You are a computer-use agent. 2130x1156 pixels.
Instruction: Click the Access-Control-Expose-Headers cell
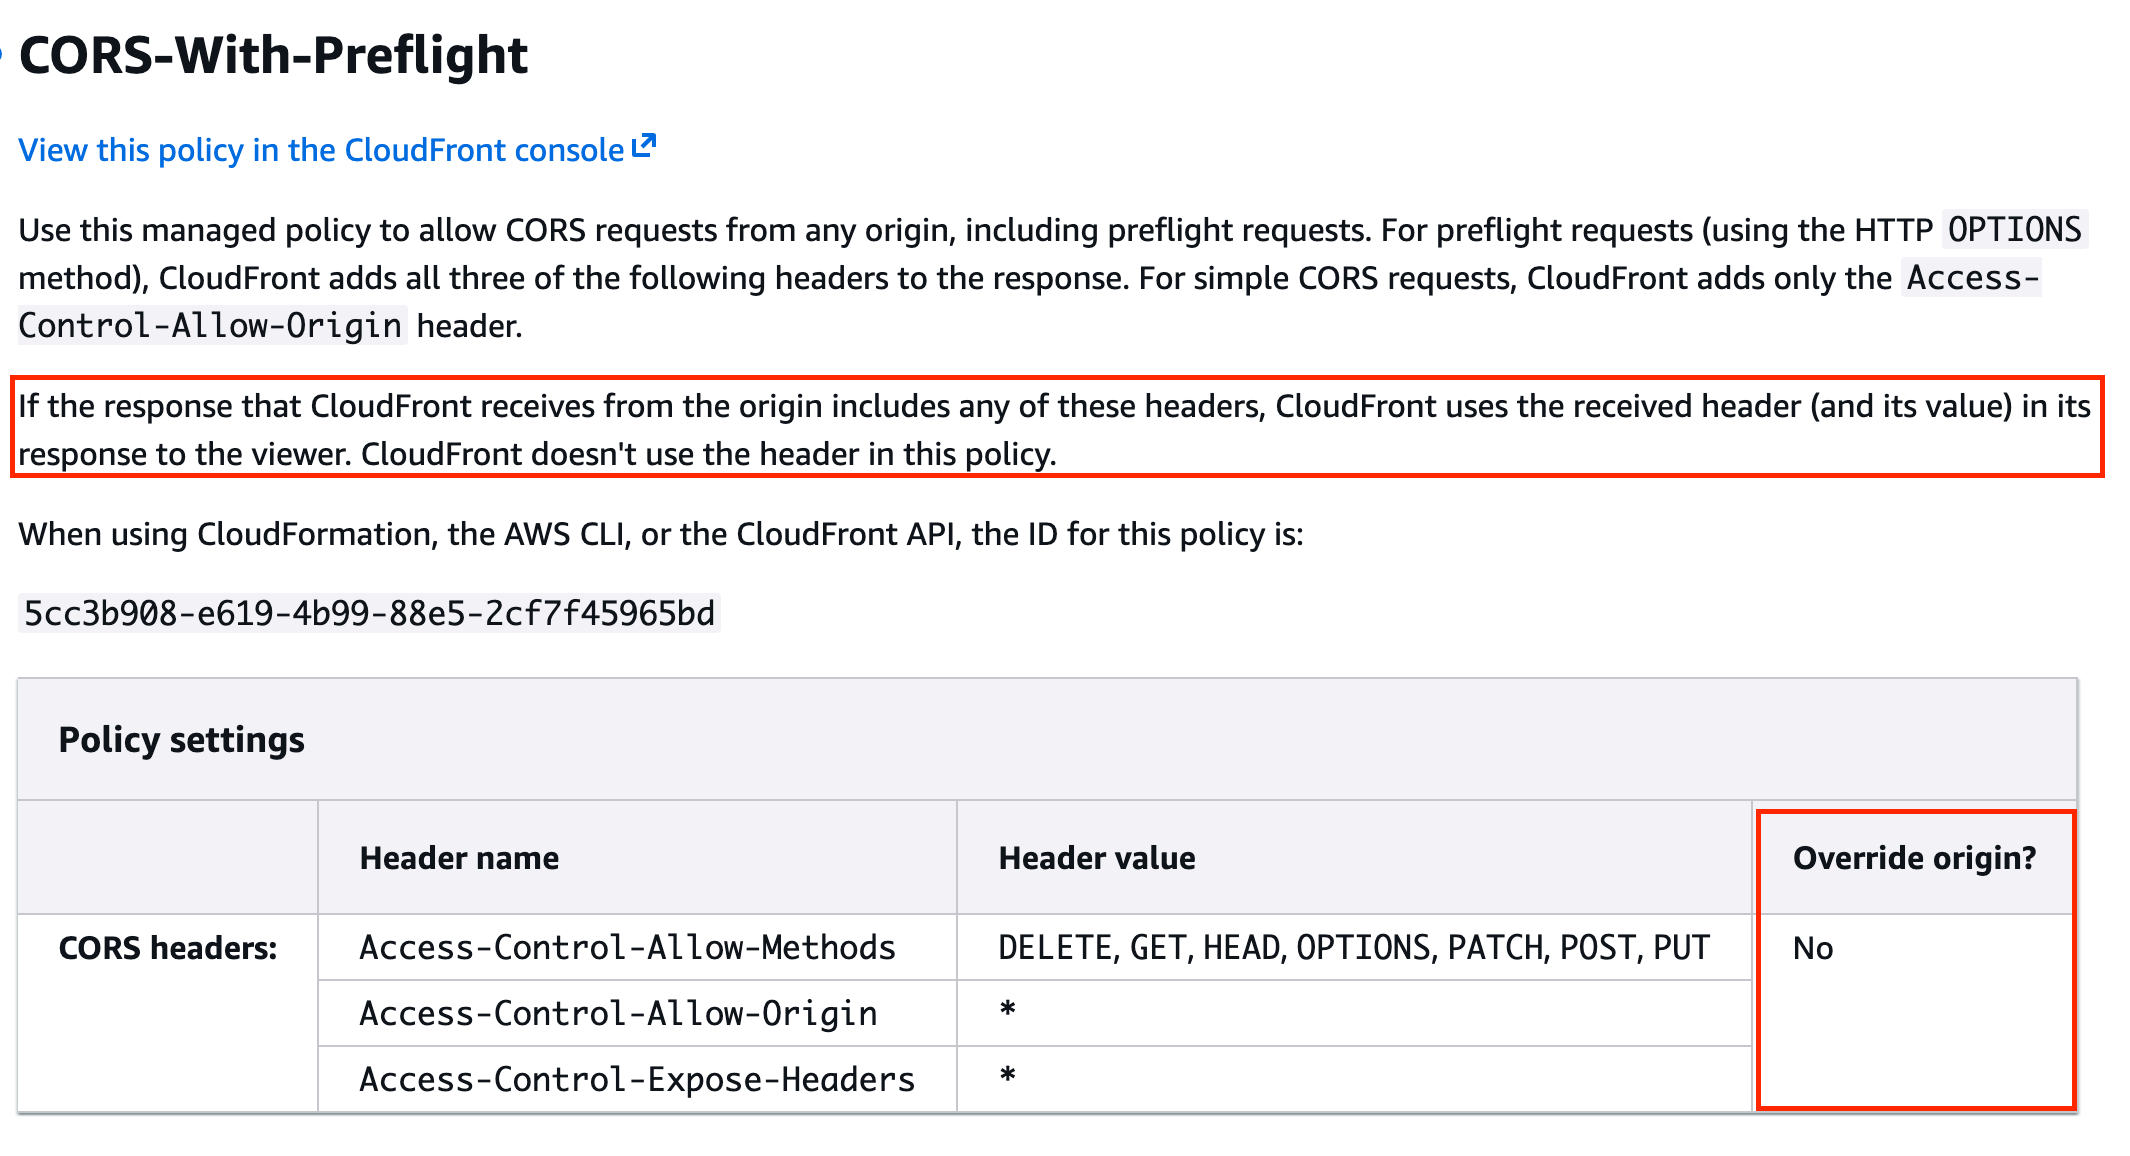point(636,1080)
